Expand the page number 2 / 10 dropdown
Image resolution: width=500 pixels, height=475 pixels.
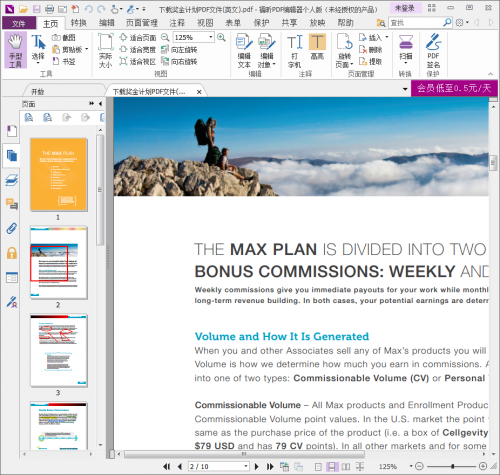point(246,466)
